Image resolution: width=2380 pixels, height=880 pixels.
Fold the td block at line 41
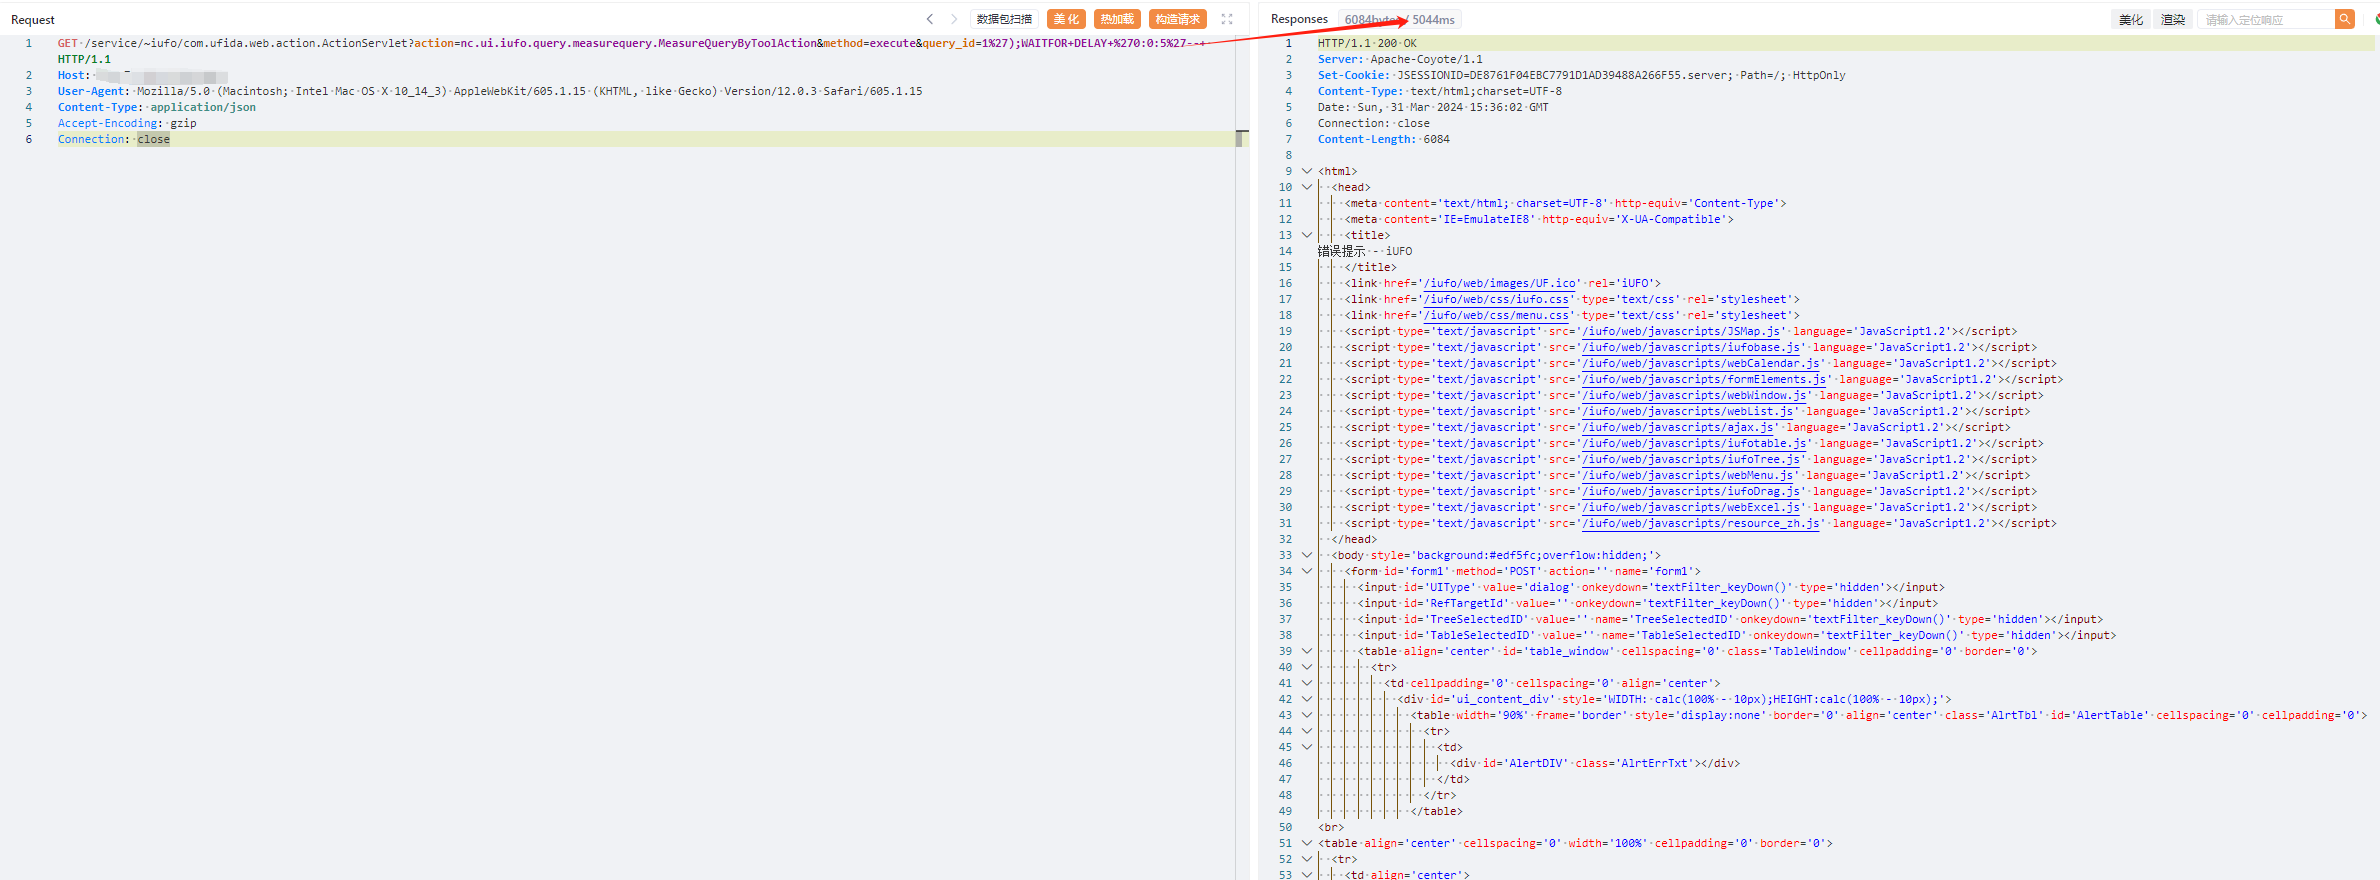pyautogui.click(x=1306, y=683)
